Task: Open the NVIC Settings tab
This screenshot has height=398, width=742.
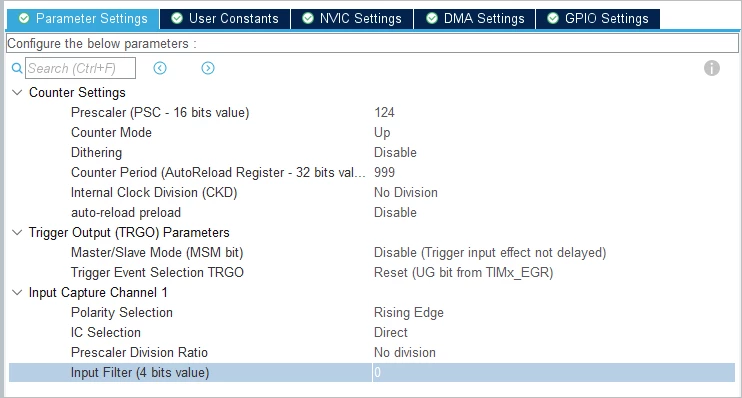Action: tap(352, 18)
